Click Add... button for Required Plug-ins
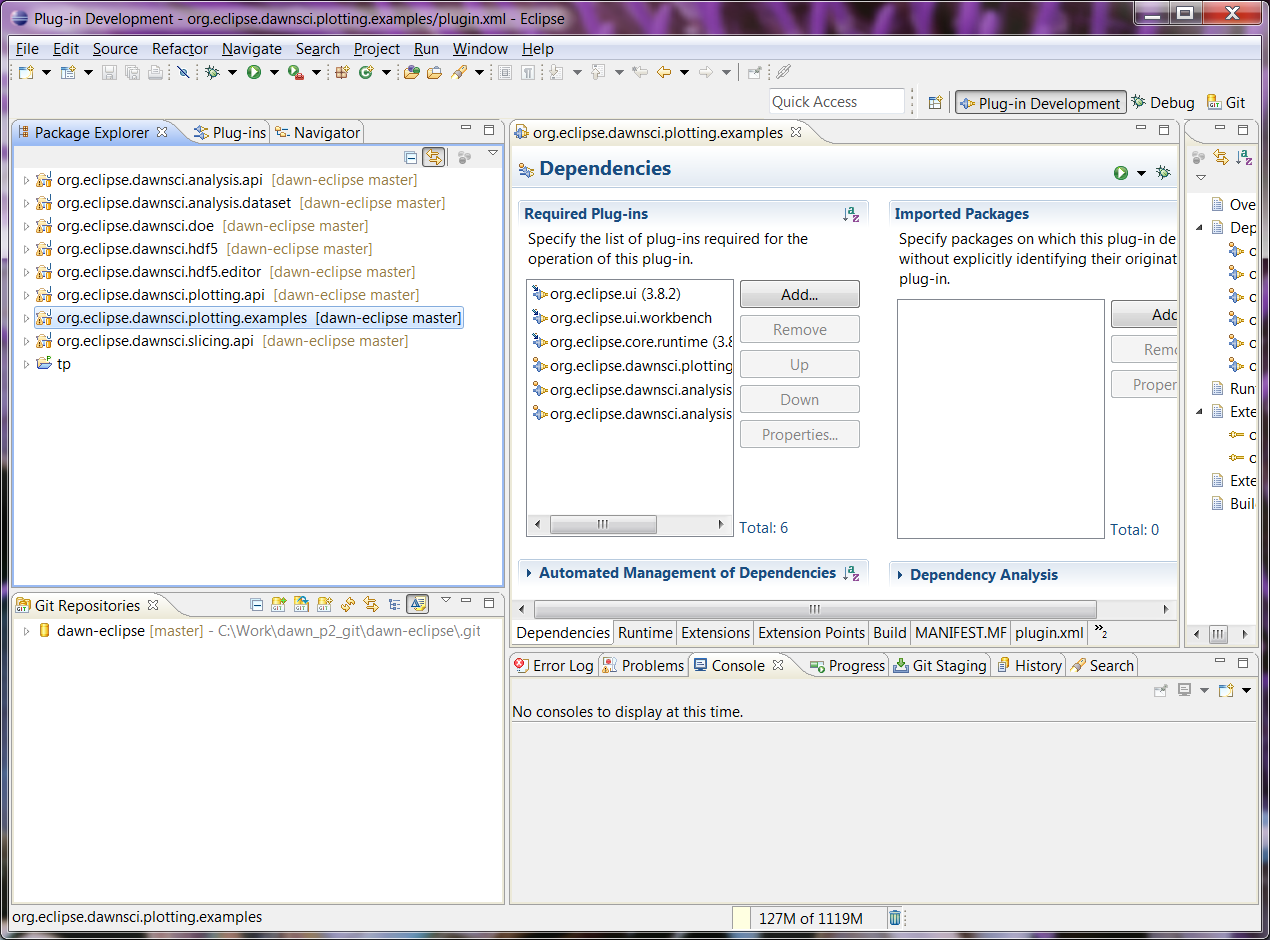1270x940 pixels. (799, 294)
